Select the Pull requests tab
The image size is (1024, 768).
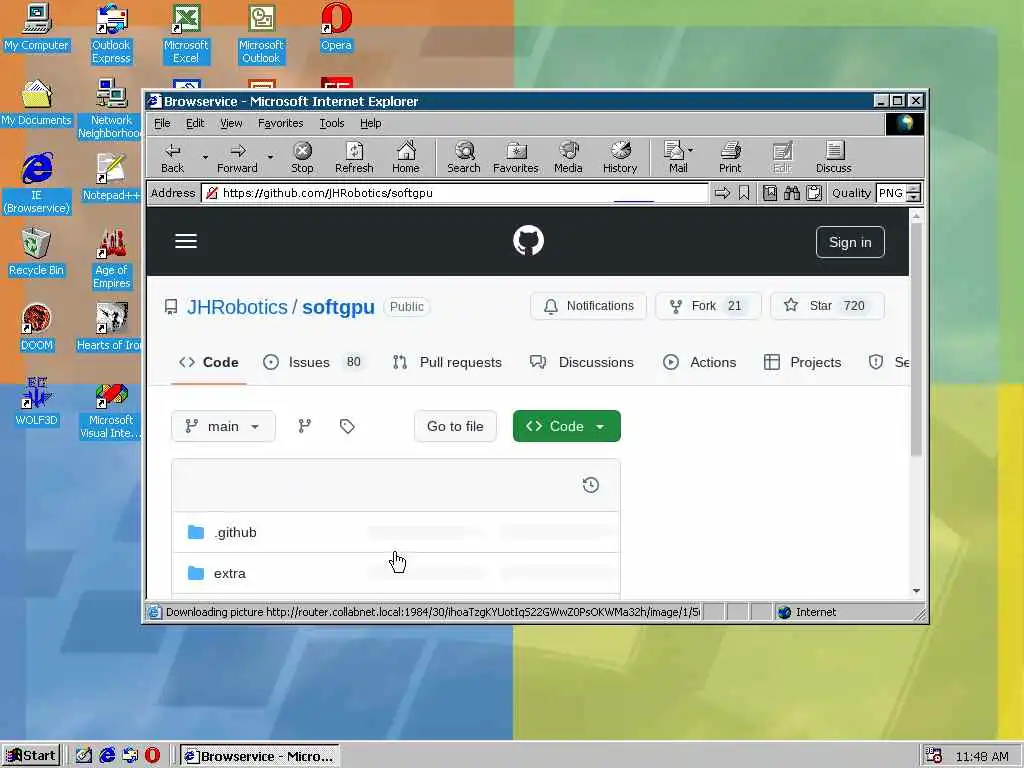447,362
